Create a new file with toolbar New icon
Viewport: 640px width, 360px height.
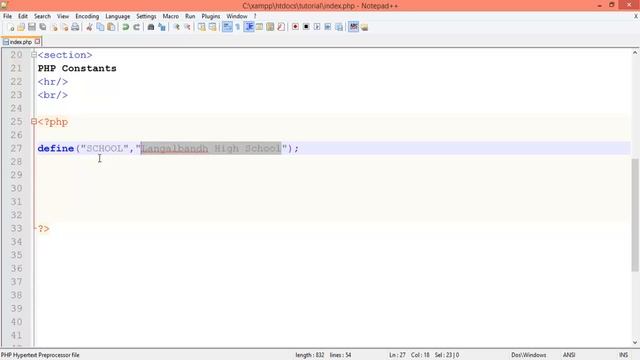(x=11, y=27)
